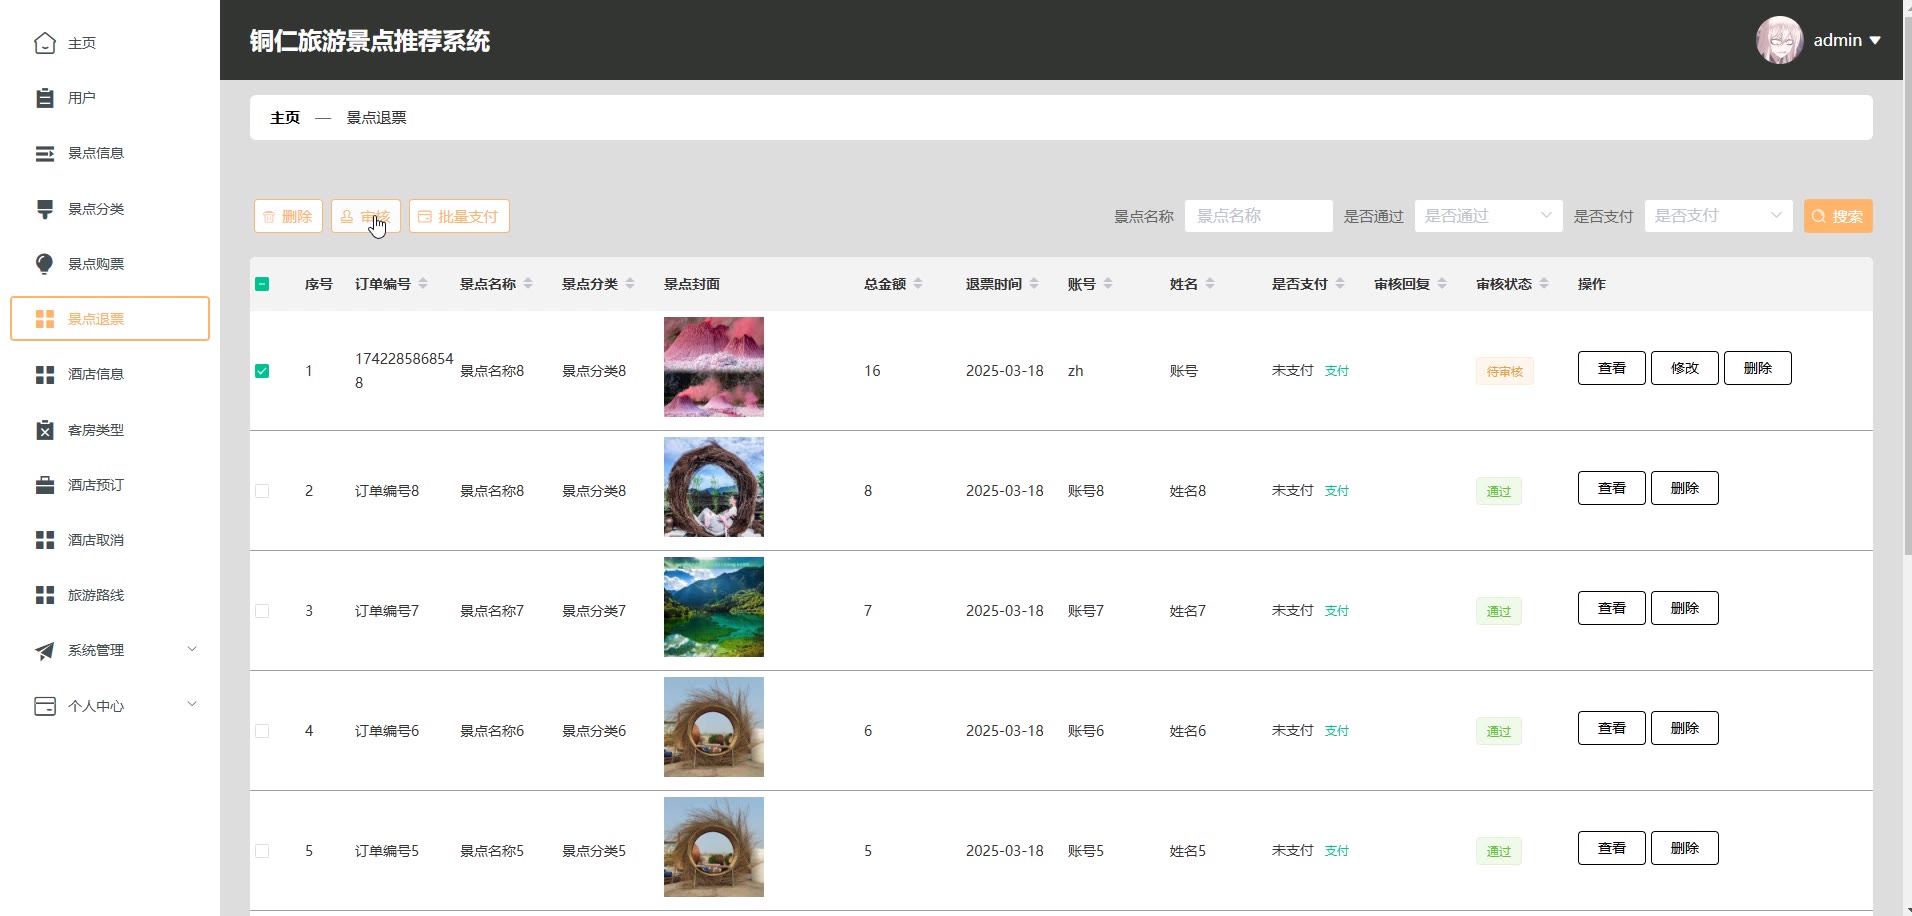The image size is (1912, 916).
Task: Click the home icon beside 主页 in sidebar
Action: [45, 43]
